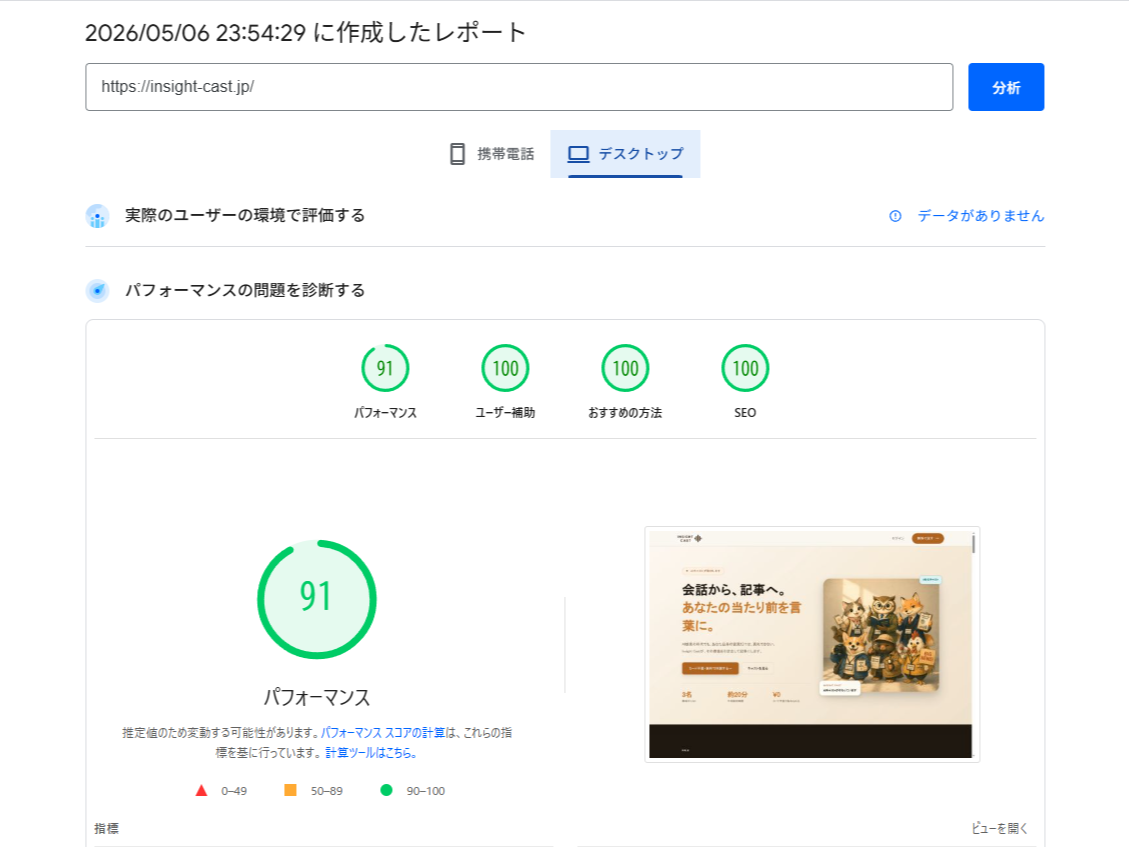Open パフォーマンス スコアの計算 link
This screenshot has height=847, width=1129.
(382, 732)
